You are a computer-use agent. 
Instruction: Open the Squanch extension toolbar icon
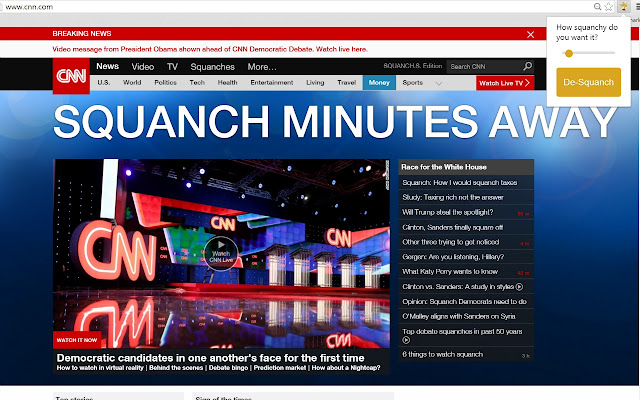pos(623,7)
